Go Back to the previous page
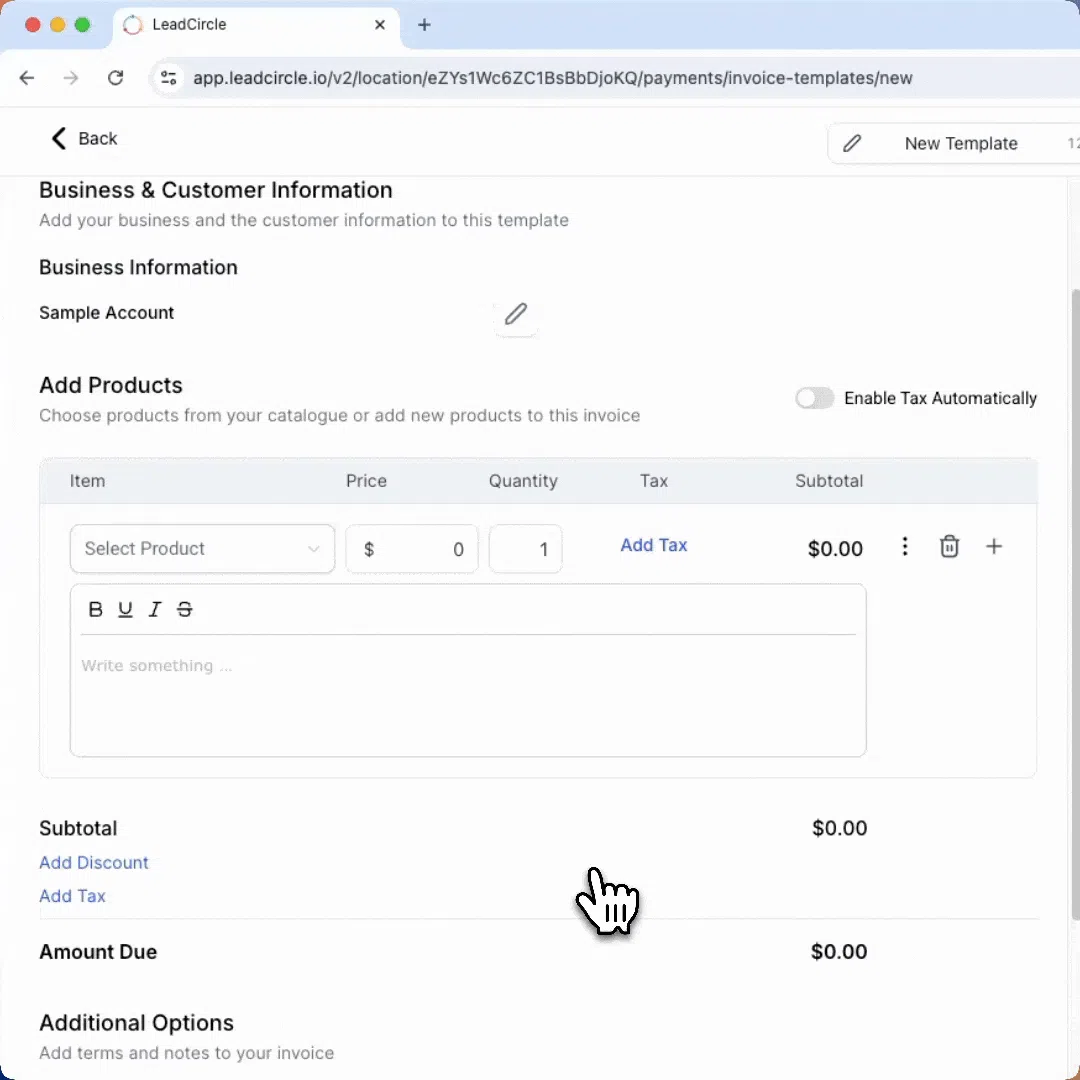 point(84,139)
